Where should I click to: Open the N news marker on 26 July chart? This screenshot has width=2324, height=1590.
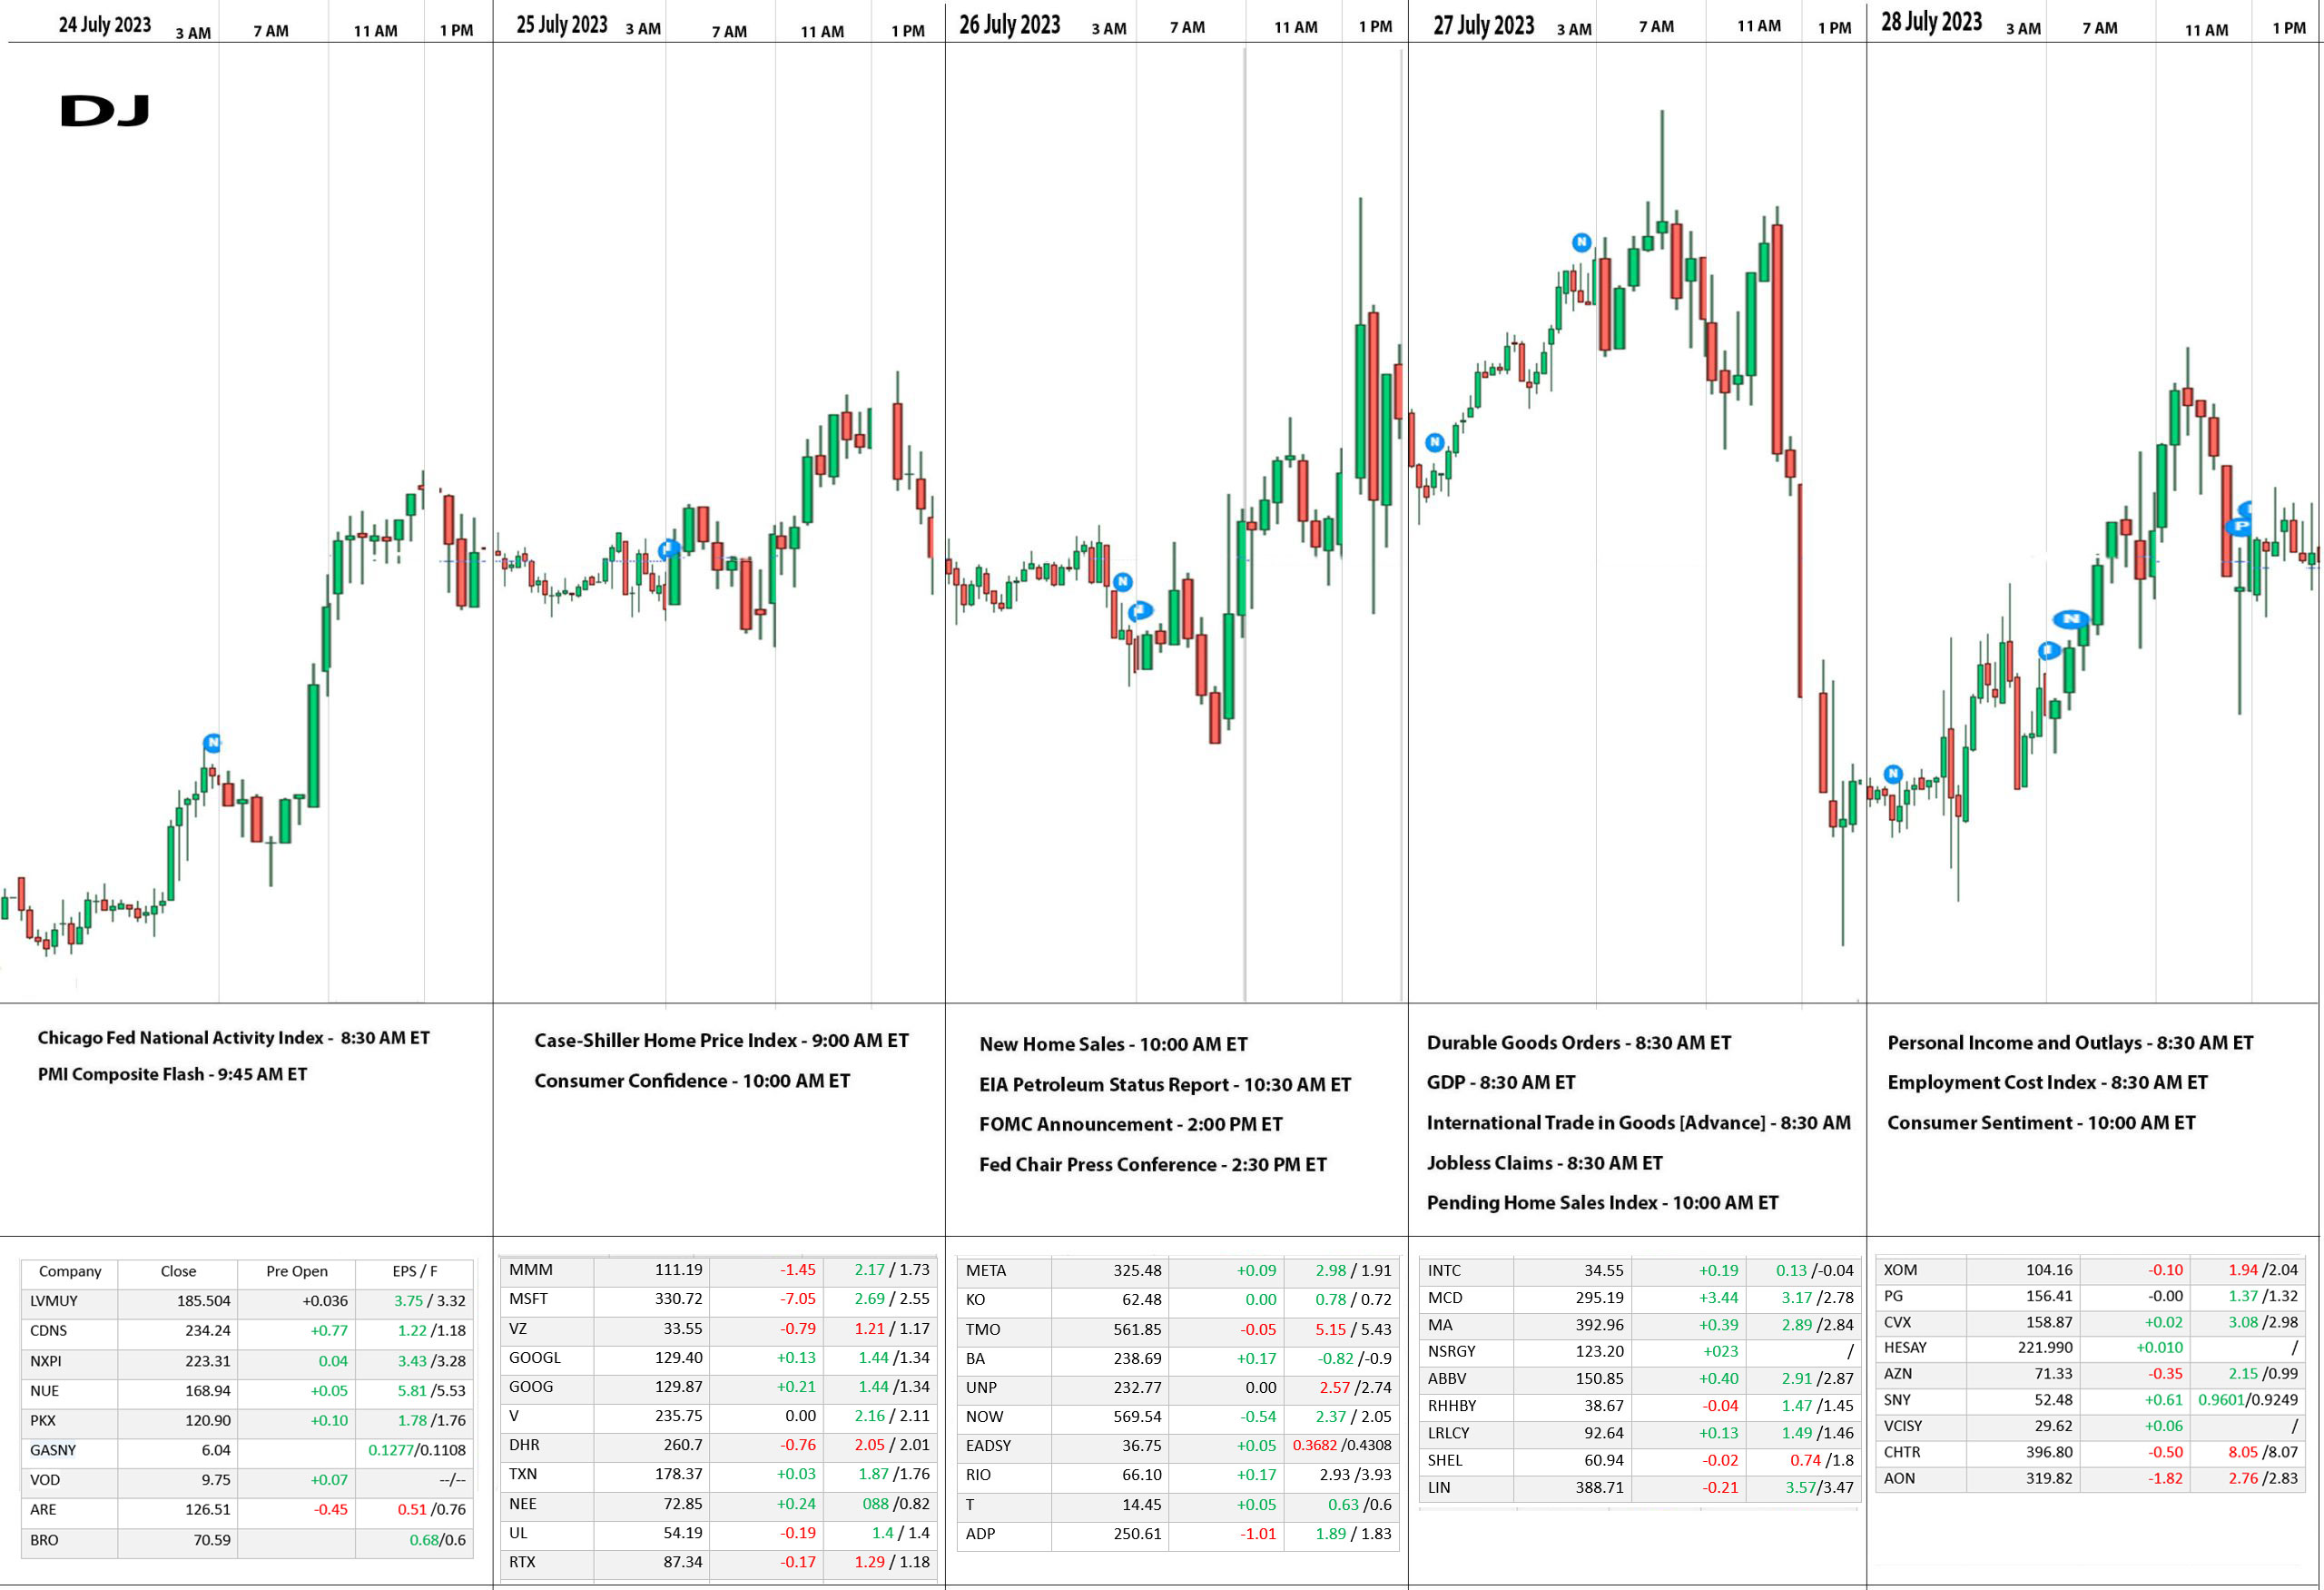pos(1122,582)
